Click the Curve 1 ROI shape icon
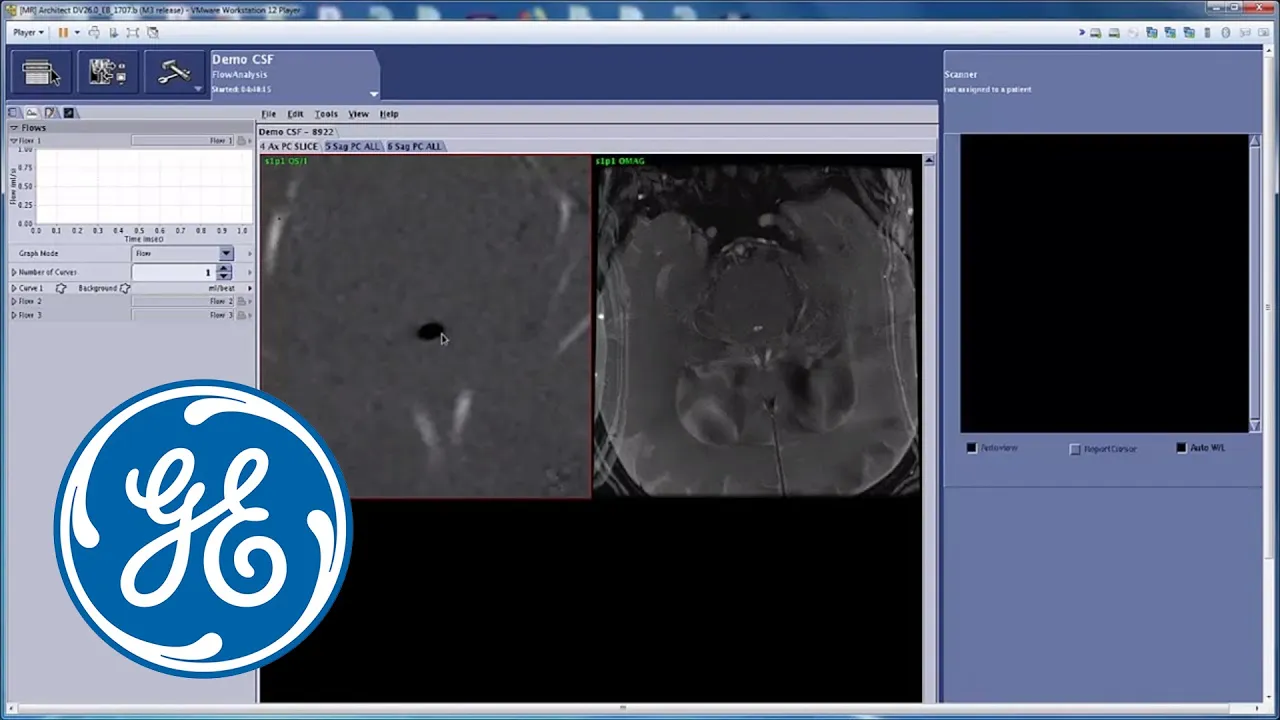The height and width of the screenshot is (720, 1280). pyautogui.click(x=61, y=288)
